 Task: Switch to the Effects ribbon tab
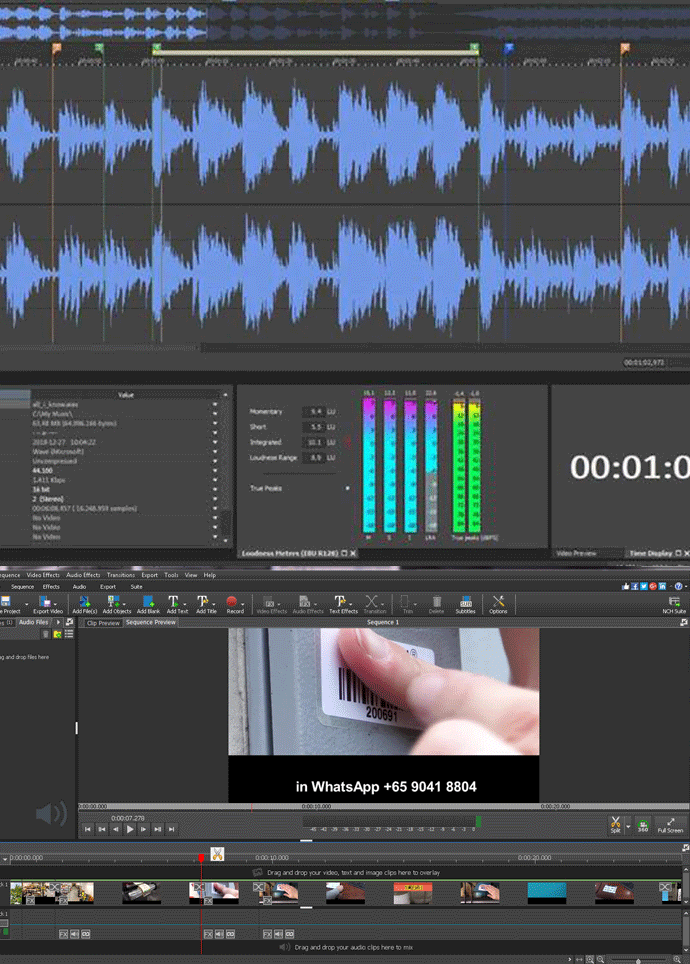click(x=51, y=587)
